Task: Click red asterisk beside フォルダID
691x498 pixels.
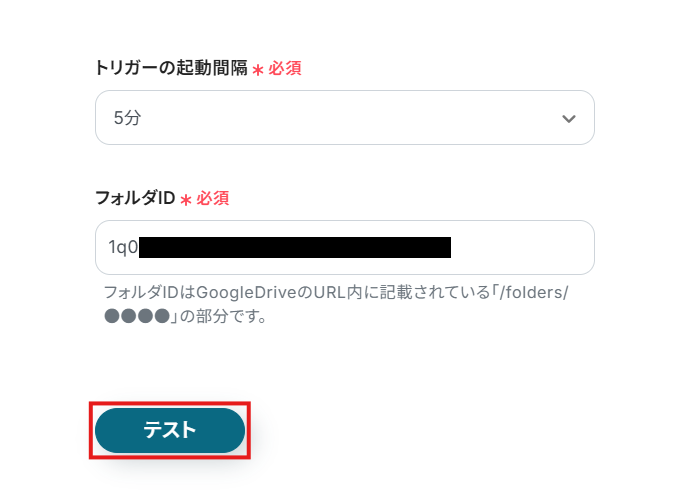Action: tap(186, 200)
